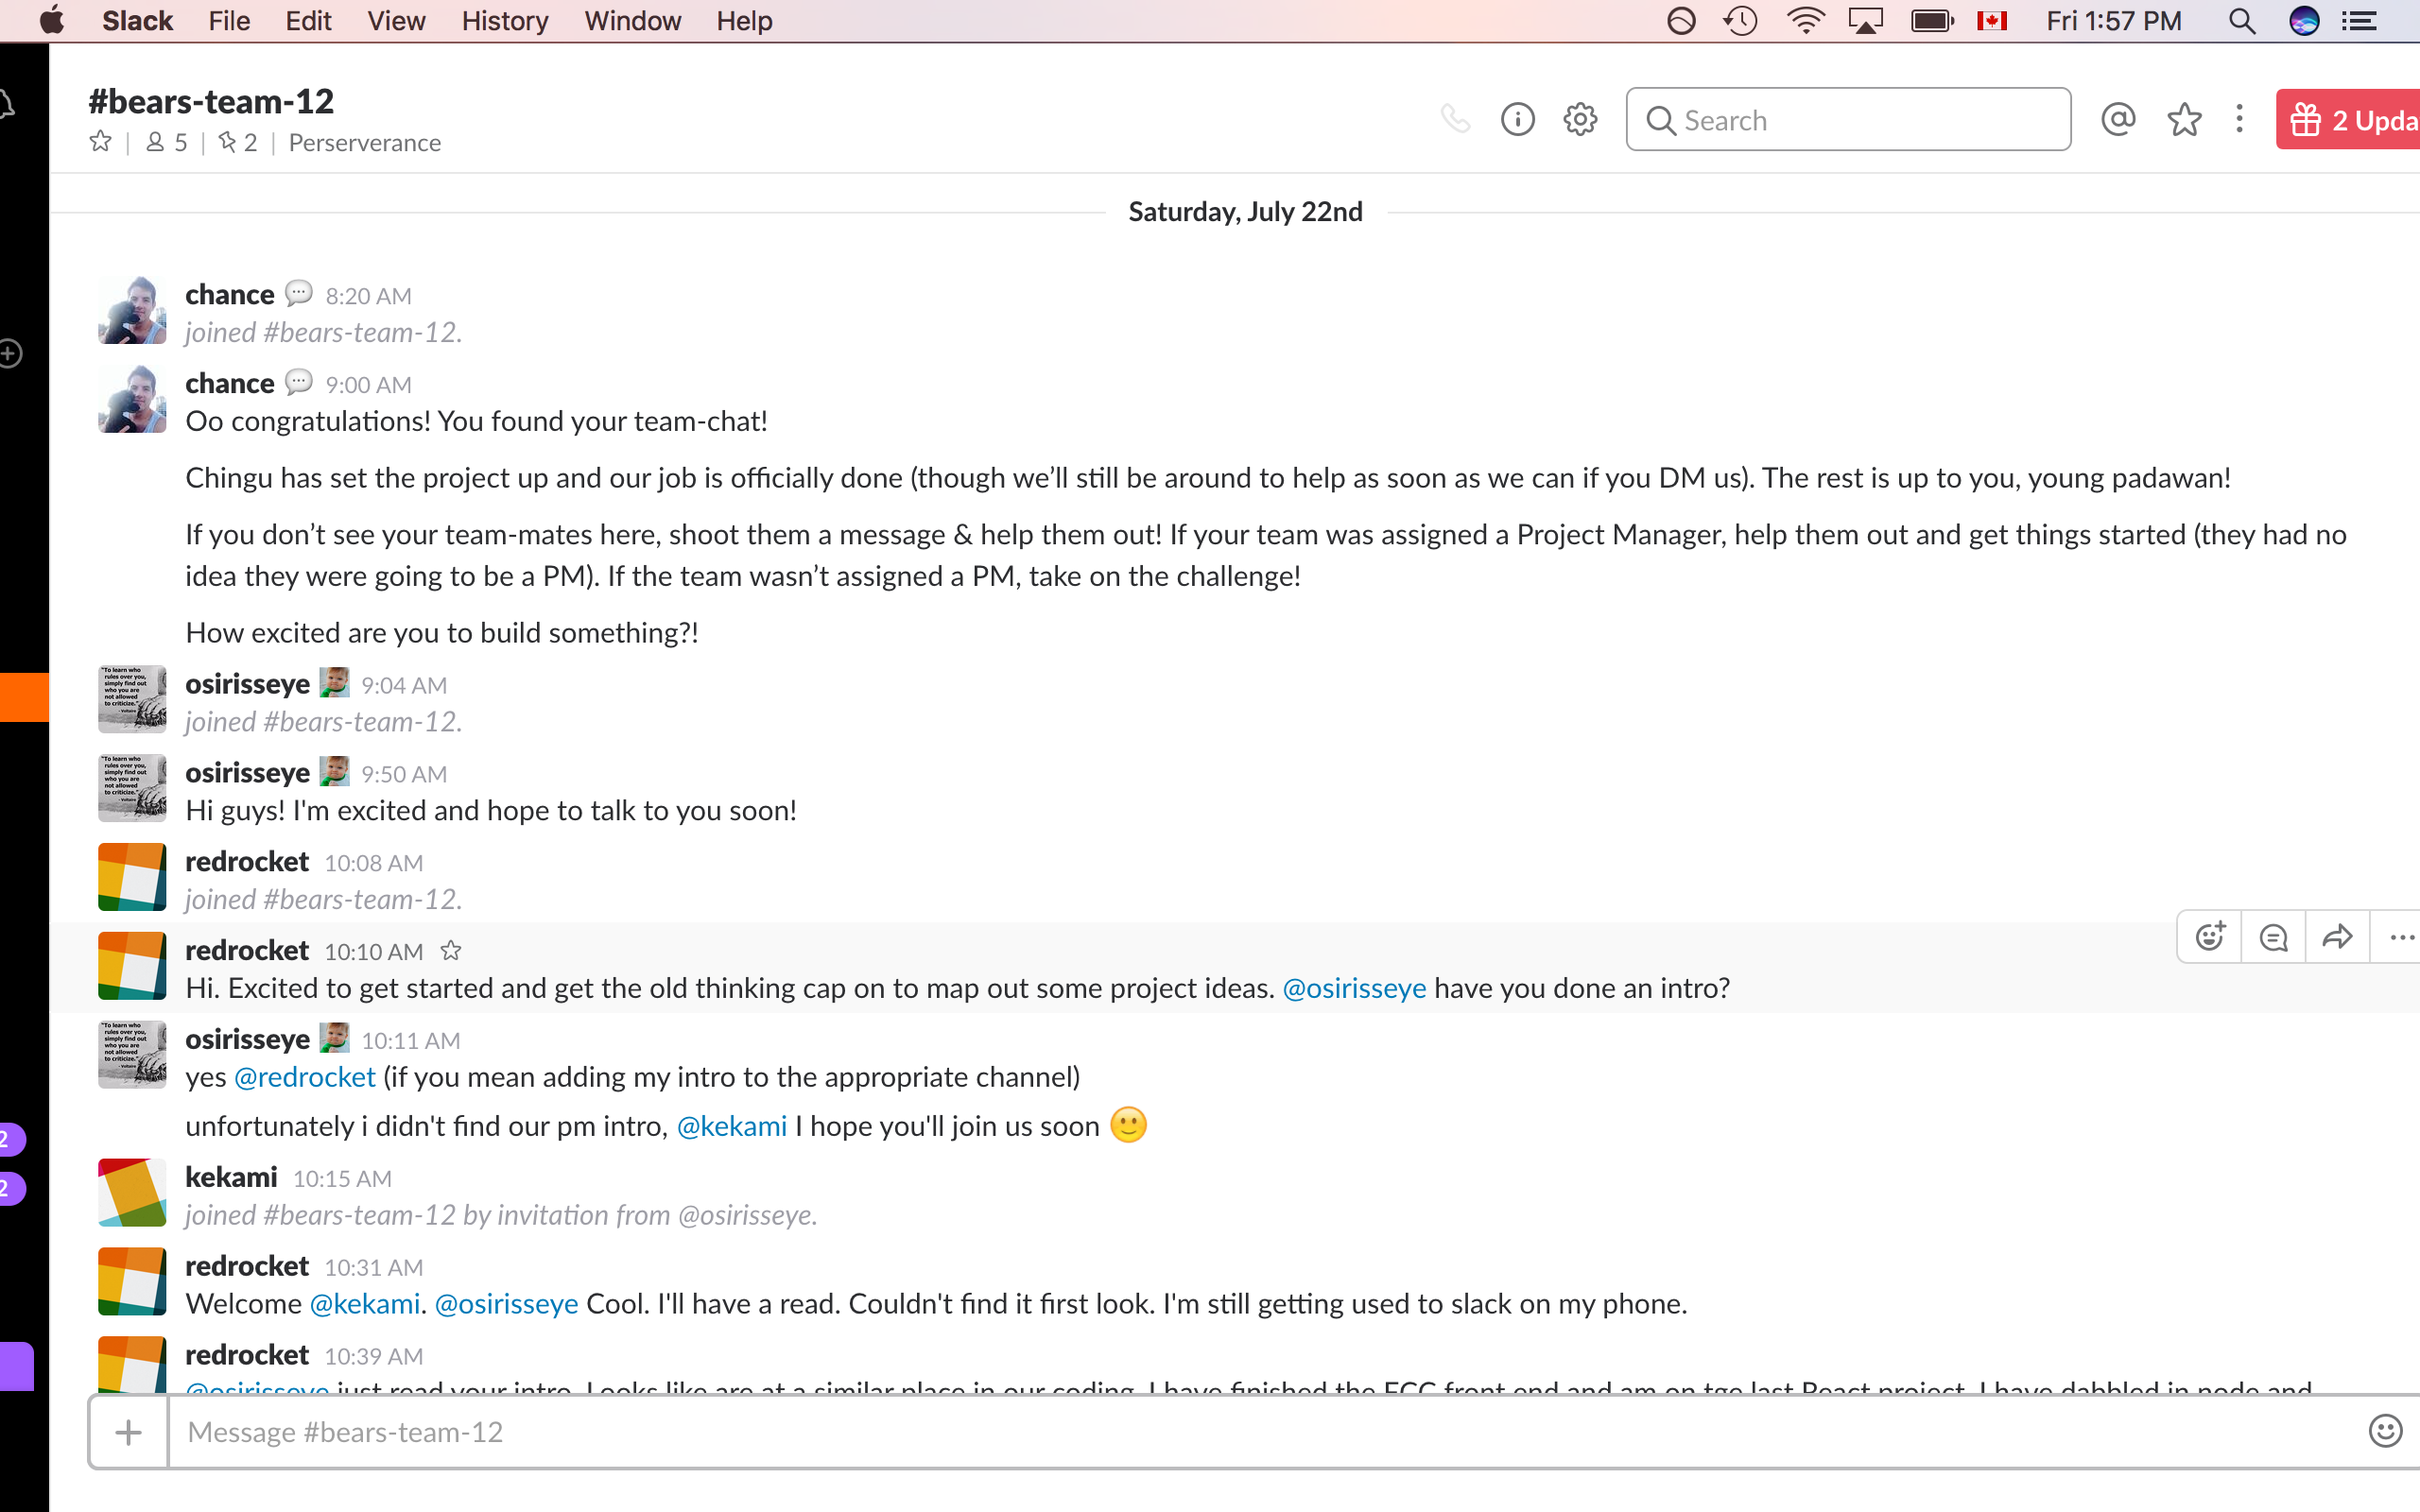Screen dimensions: 2420x1512
Task: Star redrocket's 10:10 AM message
Action: click(451, 950)
